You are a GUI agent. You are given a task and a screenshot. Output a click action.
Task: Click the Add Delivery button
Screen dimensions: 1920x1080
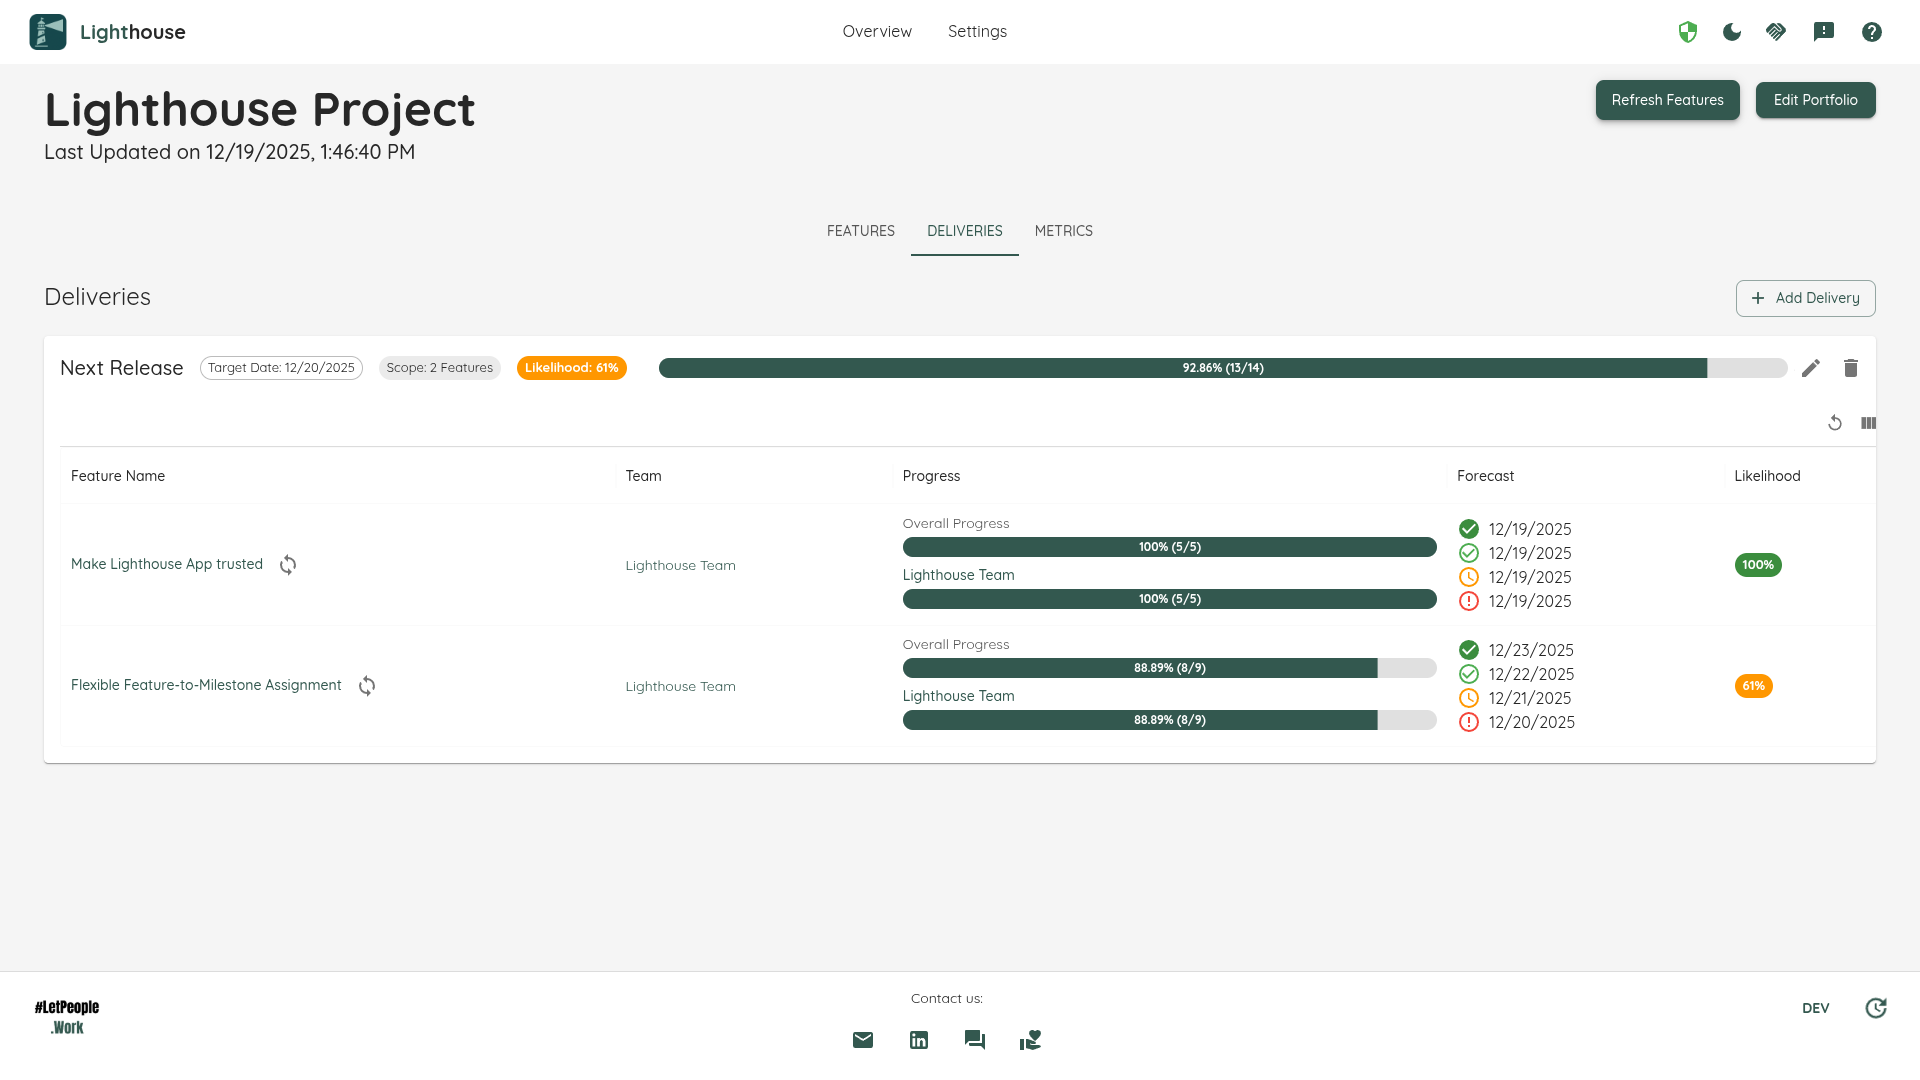tap(1805, 298)
